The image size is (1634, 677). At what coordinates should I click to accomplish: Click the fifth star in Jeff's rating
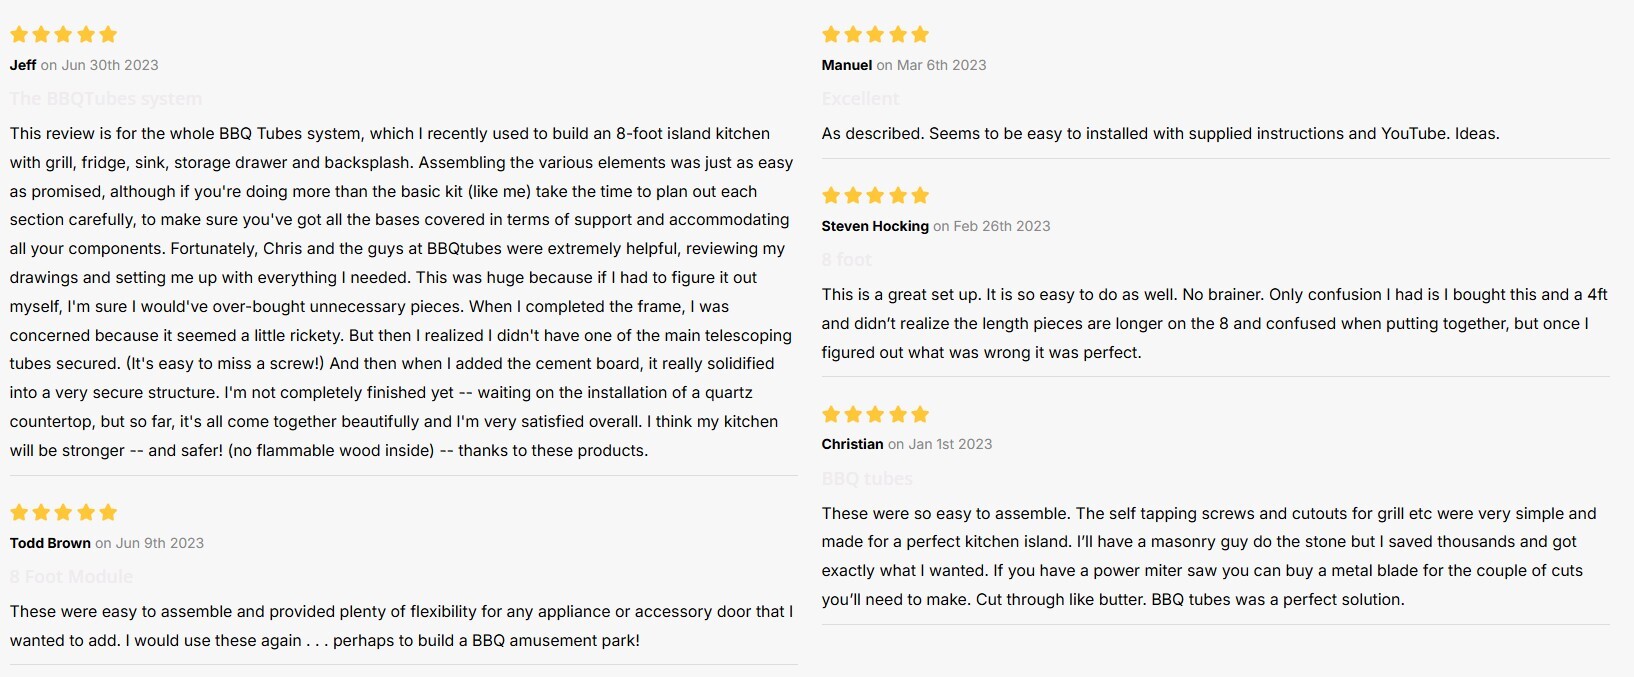(x=108, y=35)
